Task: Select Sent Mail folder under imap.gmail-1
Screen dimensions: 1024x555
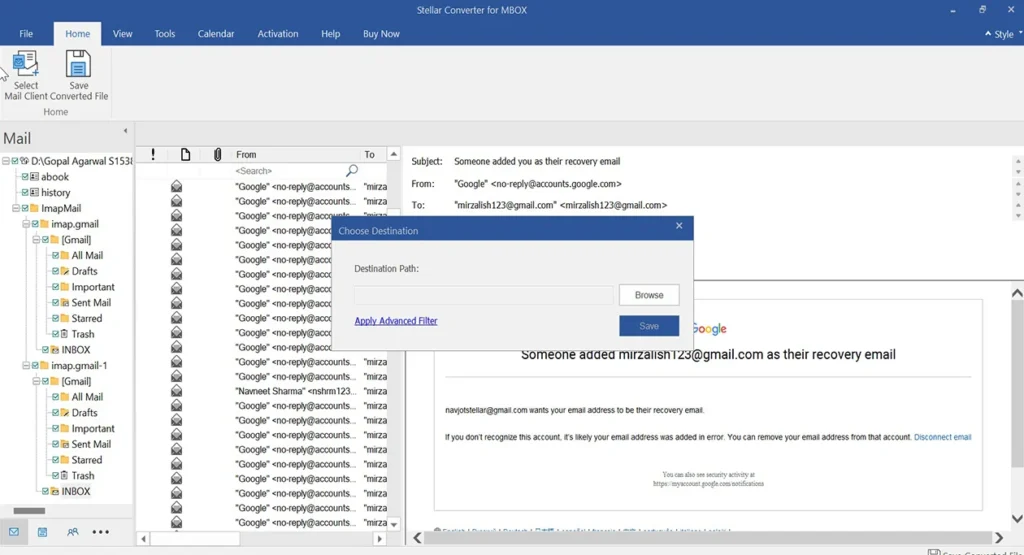Action: point(91,443)
